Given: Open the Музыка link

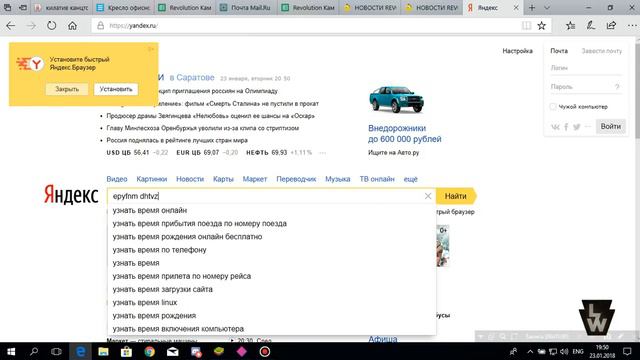Looking at the screenshot, I should (338, 179).
